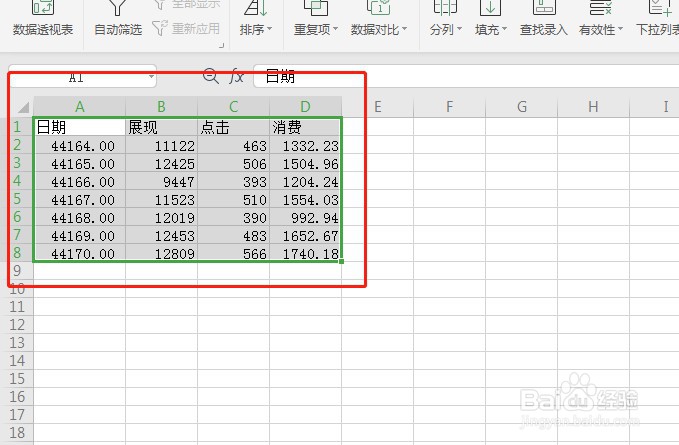Click the 日期 header cell A1
Screen dimensions: 679x445
(x=79, y=127)
